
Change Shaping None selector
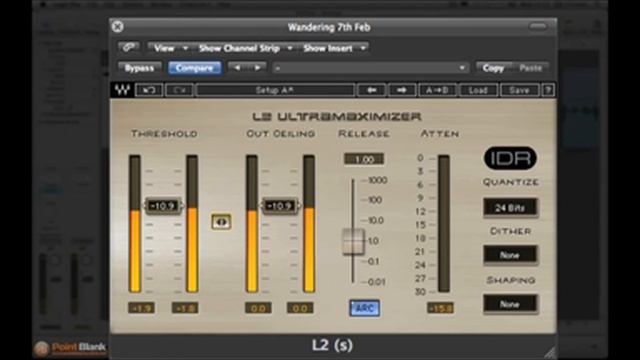tap(510, 304)
